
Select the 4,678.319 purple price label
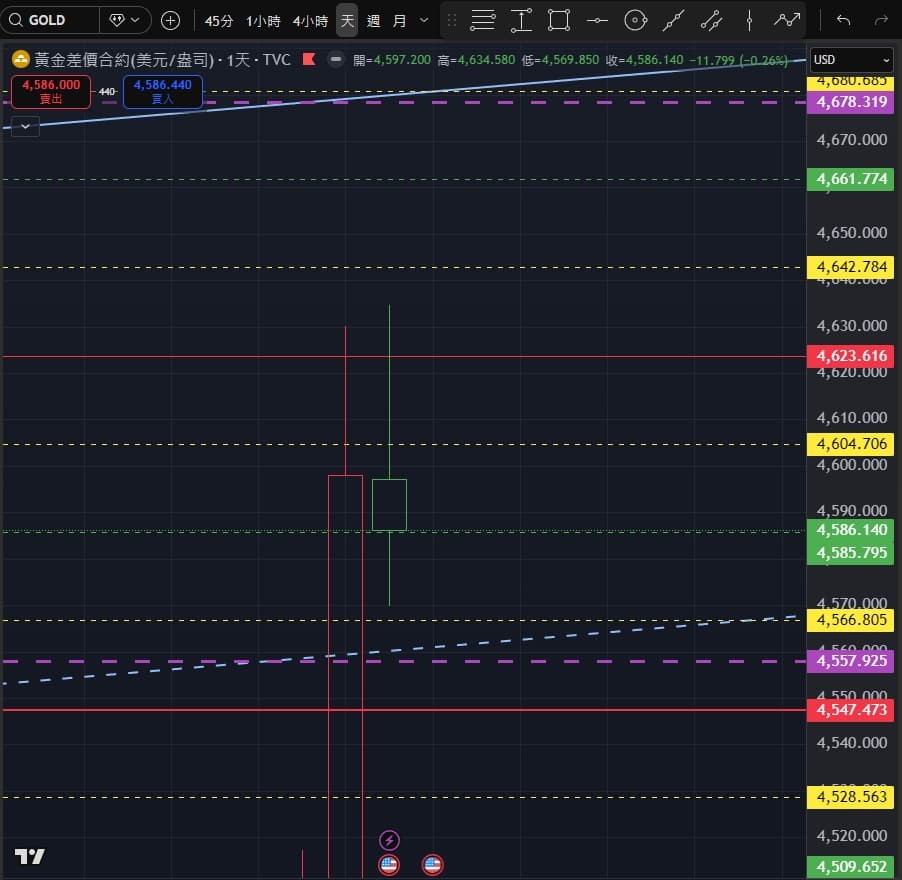(850, 102)
